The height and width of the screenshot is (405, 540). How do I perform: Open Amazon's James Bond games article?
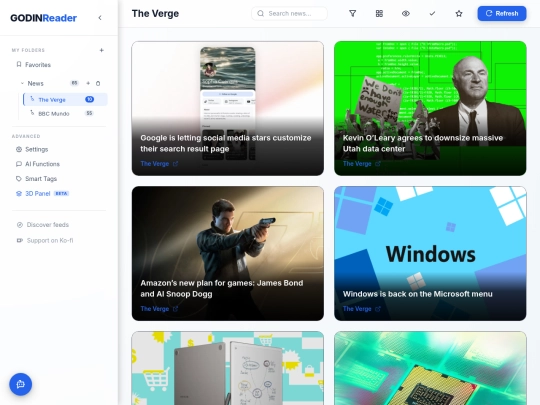pyautogui.click(x=228, y=253)
